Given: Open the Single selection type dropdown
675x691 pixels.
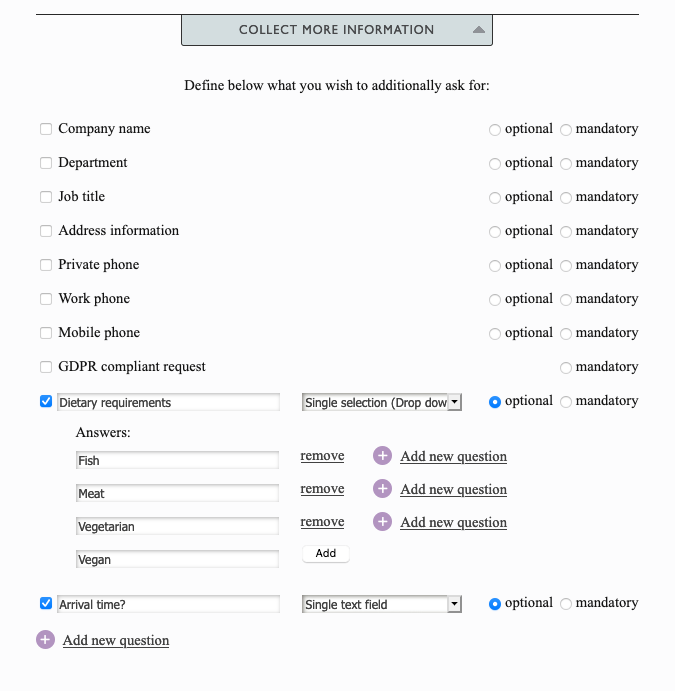Looking at the screenshot, I should point(382,402).
